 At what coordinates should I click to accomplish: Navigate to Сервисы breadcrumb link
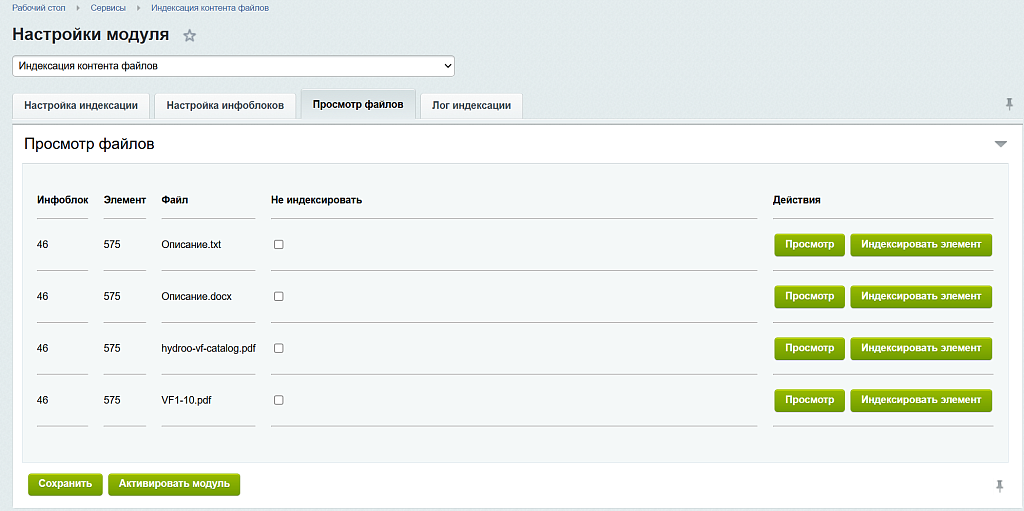pyautogui.click(x=108, y=8)
